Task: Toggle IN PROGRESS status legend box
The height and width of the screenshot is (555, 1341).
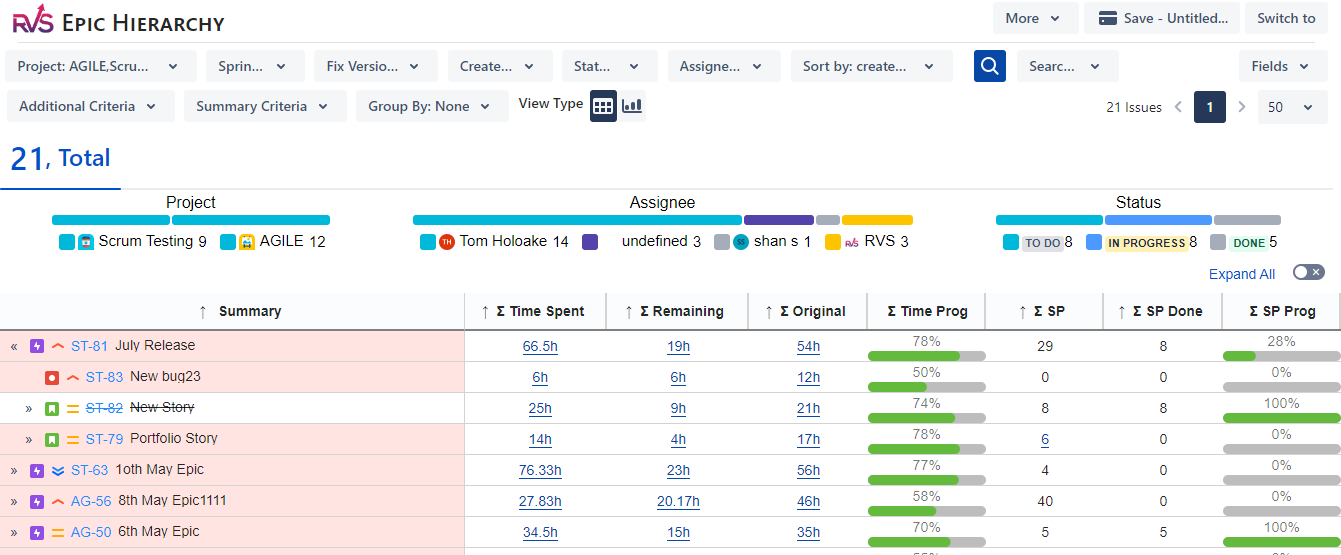Action: click(x=1094, y=242)
